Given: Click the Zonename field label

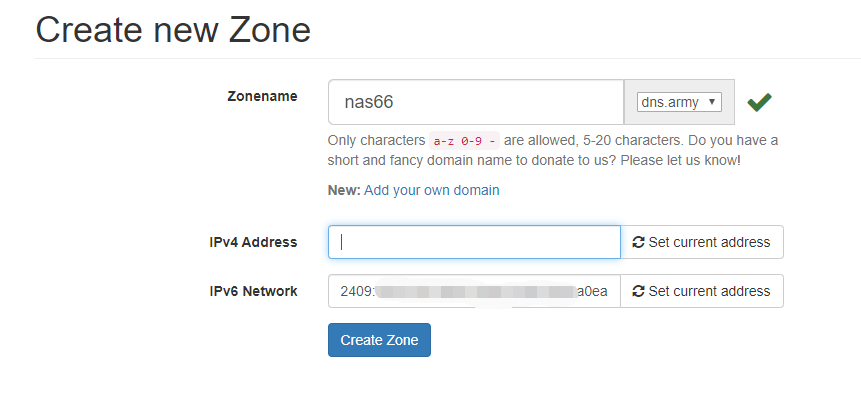Looking at the screenshot, I should pyautogui.click(x=262, y=97).
